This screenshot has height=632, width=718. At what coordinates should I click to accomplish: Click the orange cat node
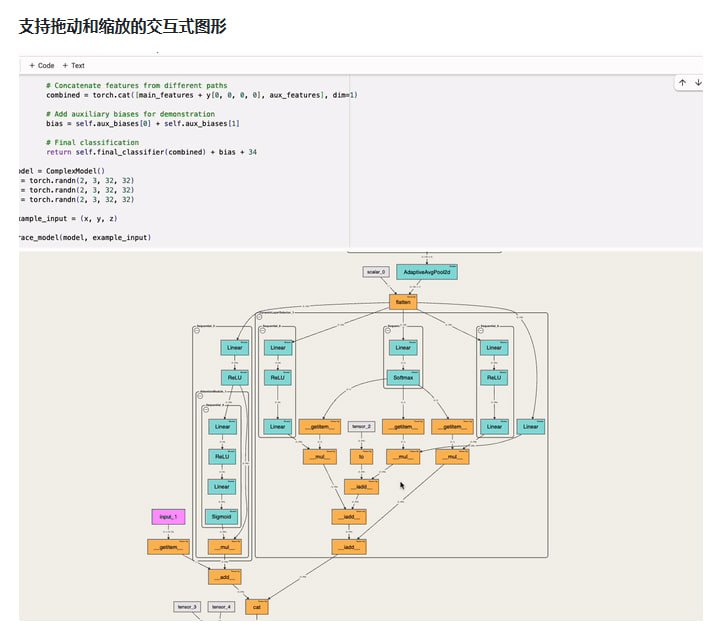pos(257,606)
